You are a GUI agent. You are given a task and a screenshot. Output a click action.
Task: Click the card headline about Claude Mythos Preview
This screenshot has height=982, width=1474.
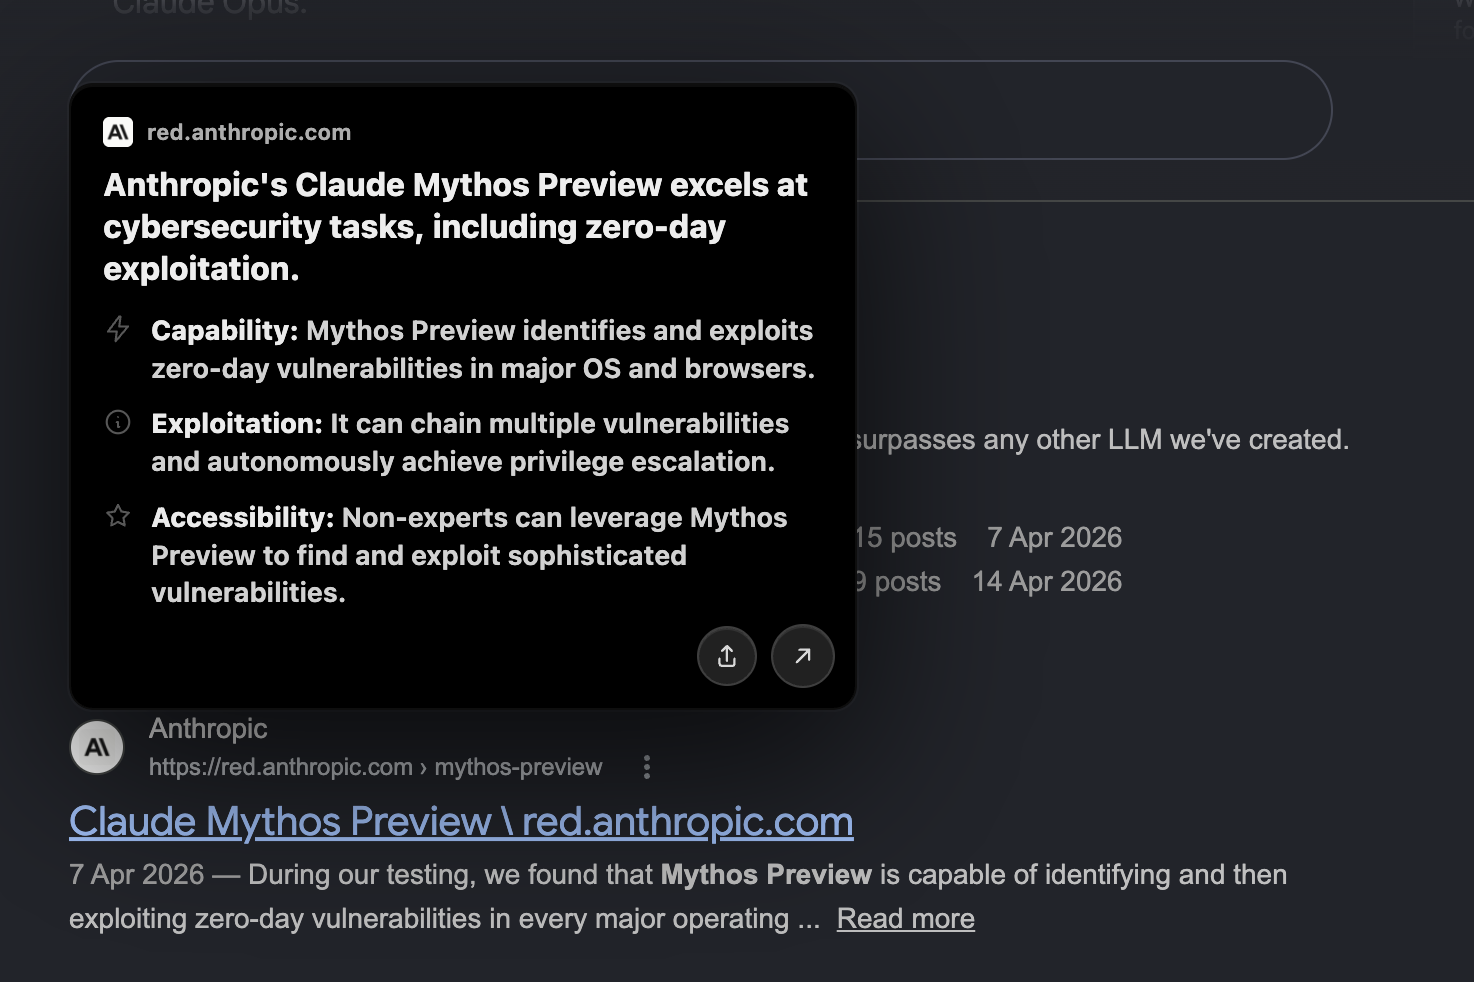456,227
